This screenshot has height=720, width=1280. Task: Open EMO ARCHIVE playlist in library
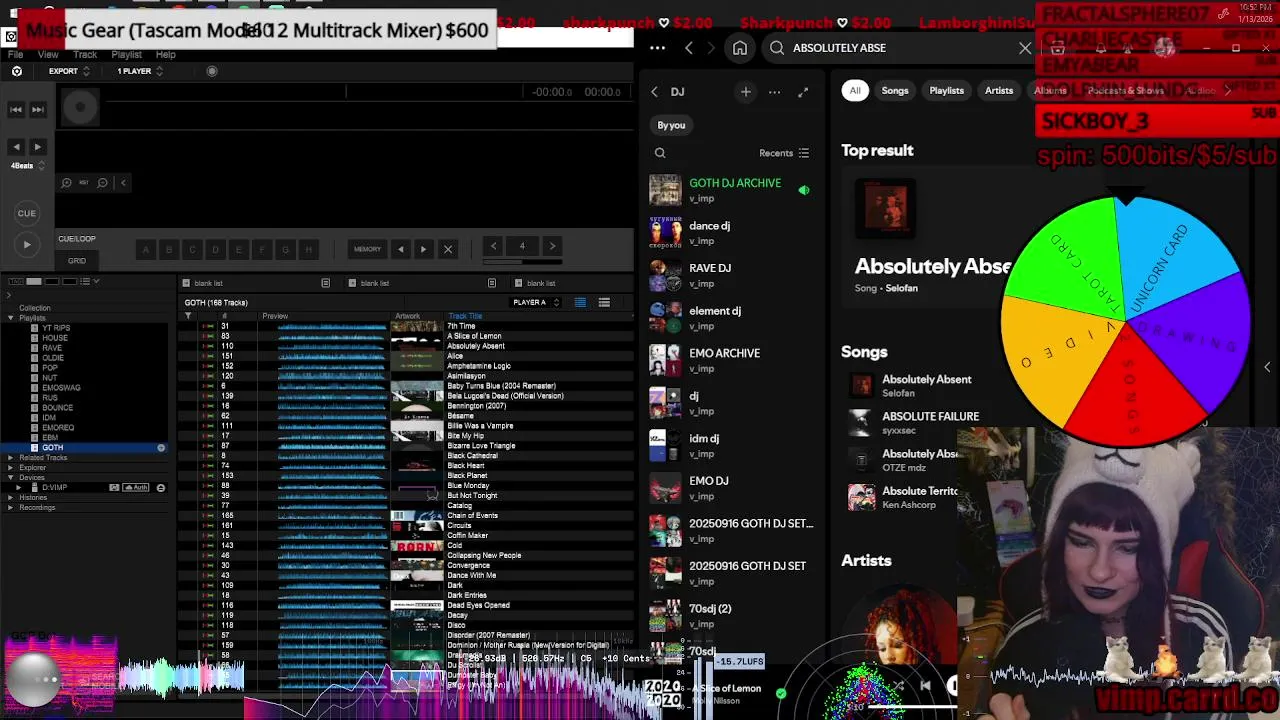pyautogui.click(x=731, y=360)
